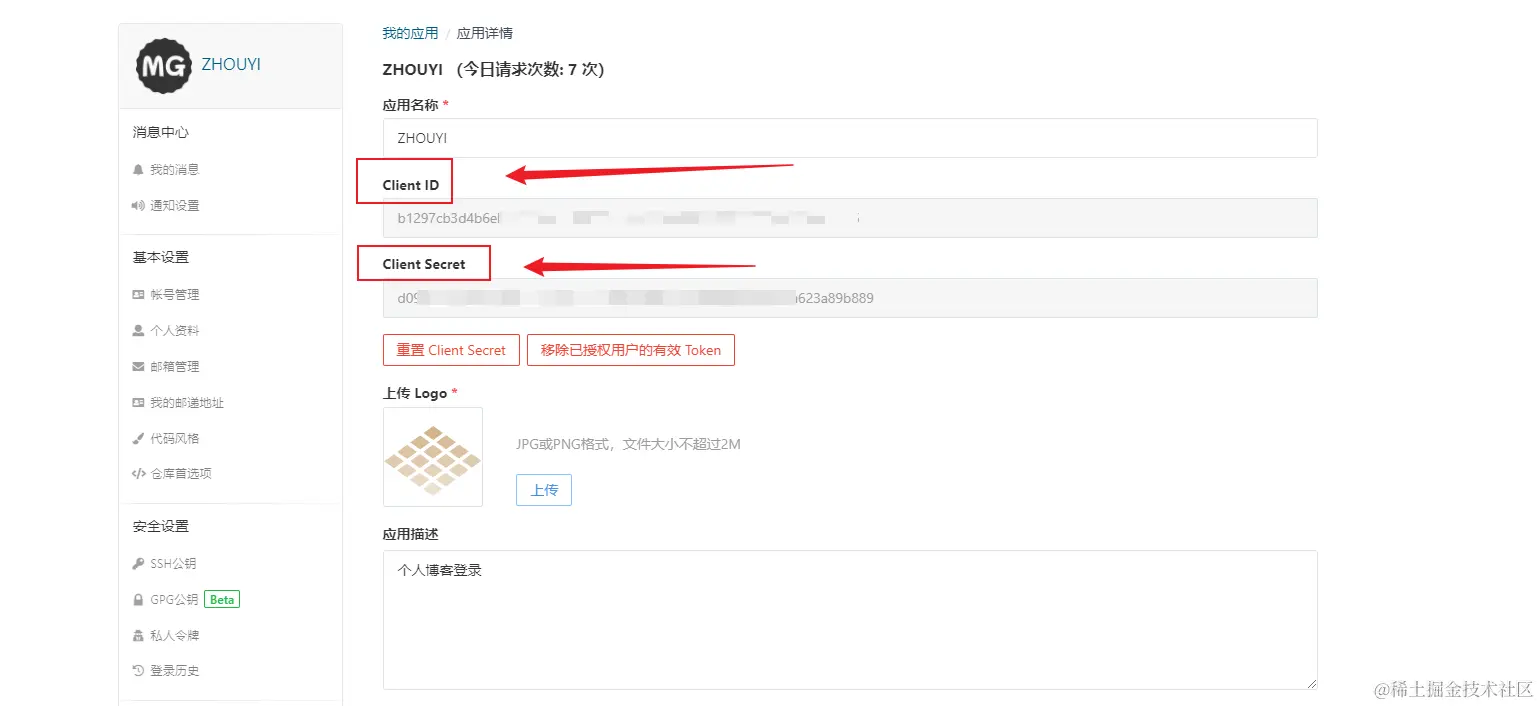
Task: Open 我的消息 in sidebar
Action: pos(175,170)
